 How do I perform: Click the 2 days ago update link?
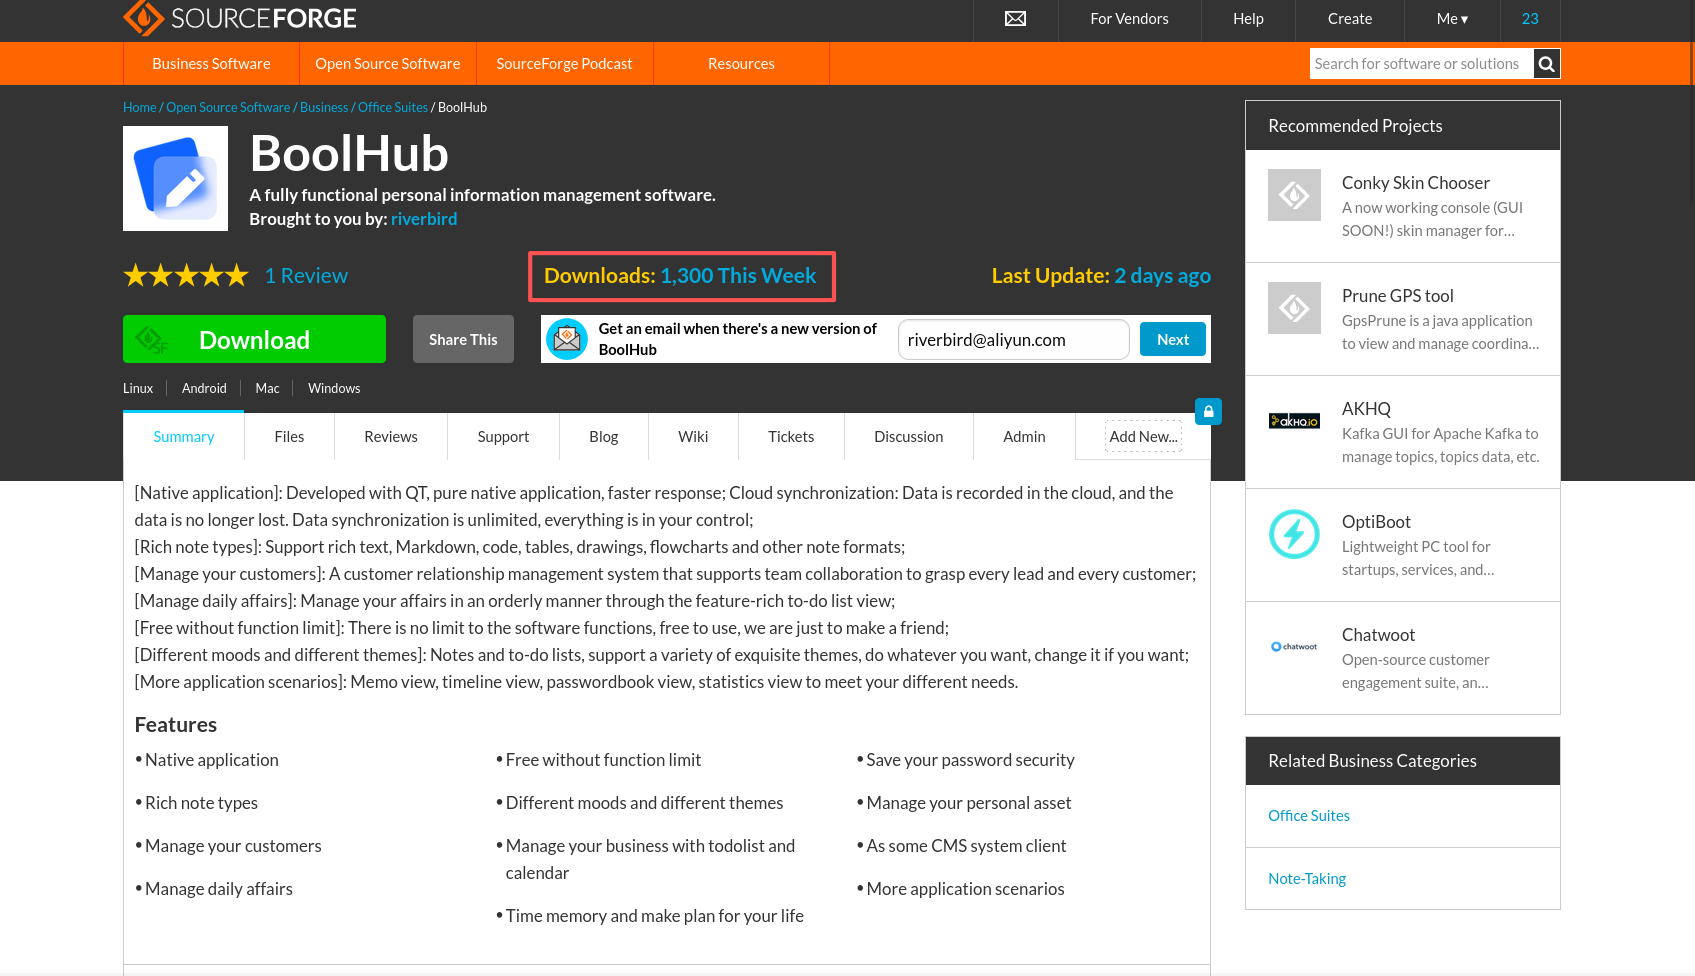[x=1162, y=276]
